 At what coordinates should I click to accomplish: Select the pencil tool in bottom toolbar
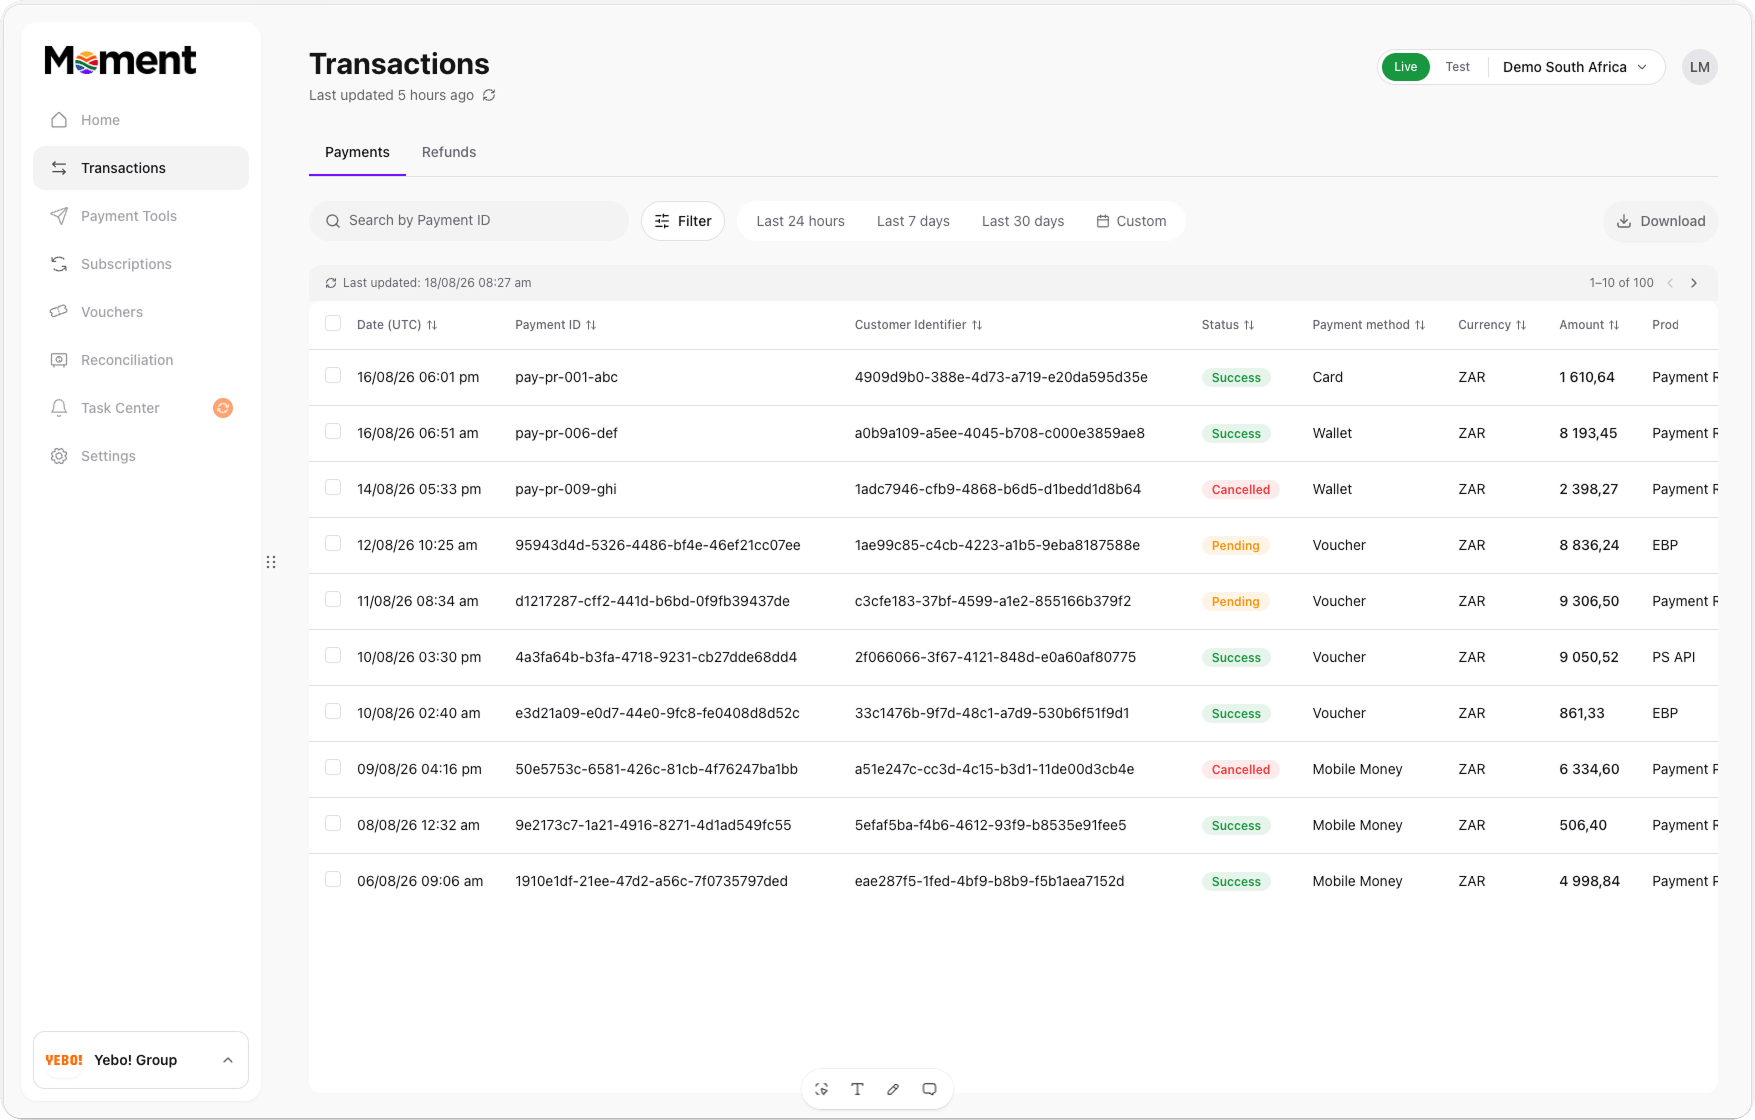pos(893,1089)
